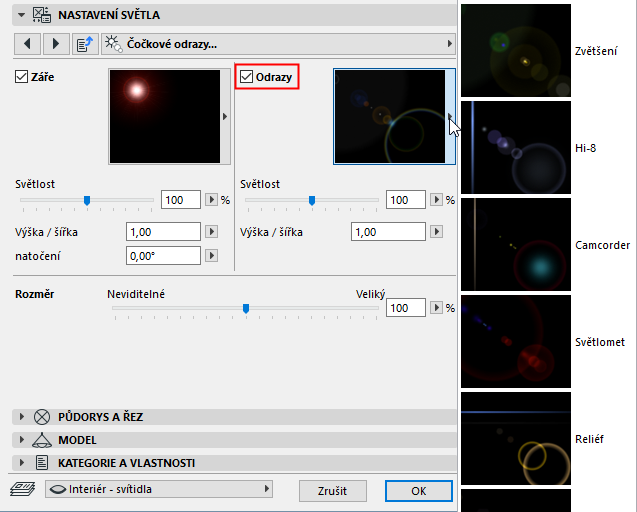The width and height of the screenshot is (637, 512).
Task: Open the Čočkové odrazy page dropdown
Action: [278, 43]
